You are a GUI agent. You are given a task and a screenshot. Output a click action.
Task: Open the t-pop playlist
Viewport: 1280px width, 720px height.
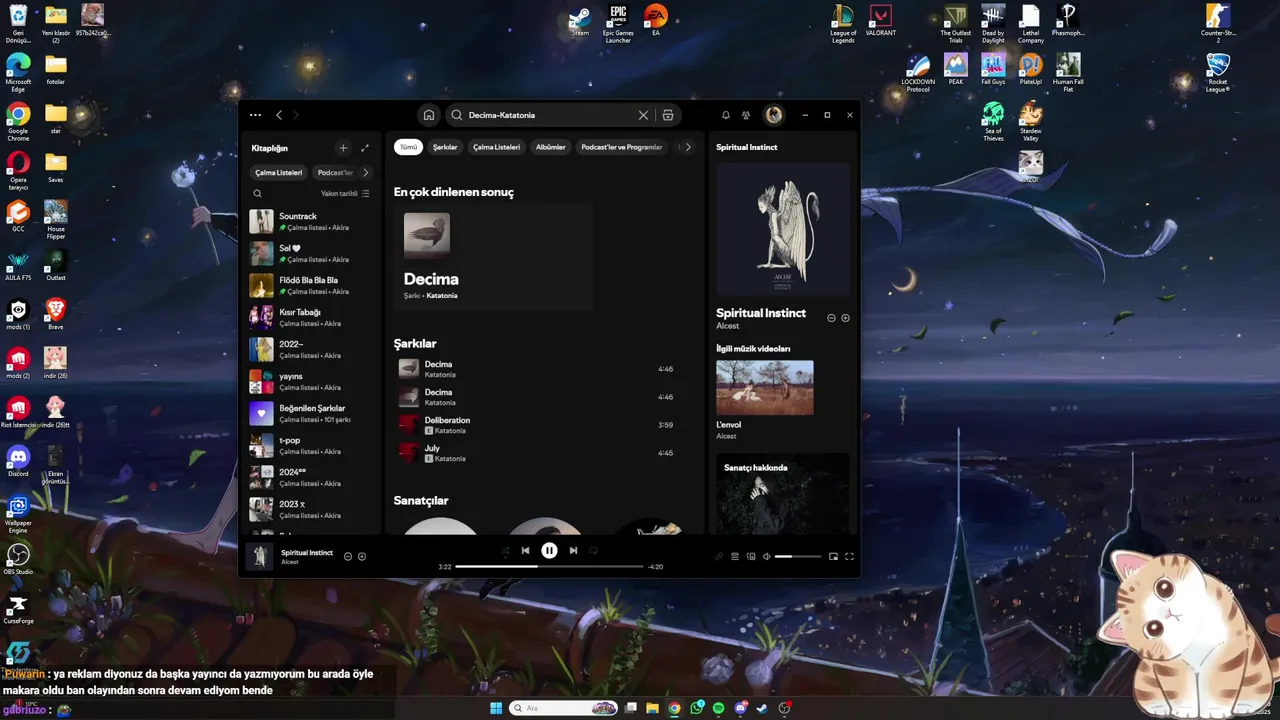(312, 446)
